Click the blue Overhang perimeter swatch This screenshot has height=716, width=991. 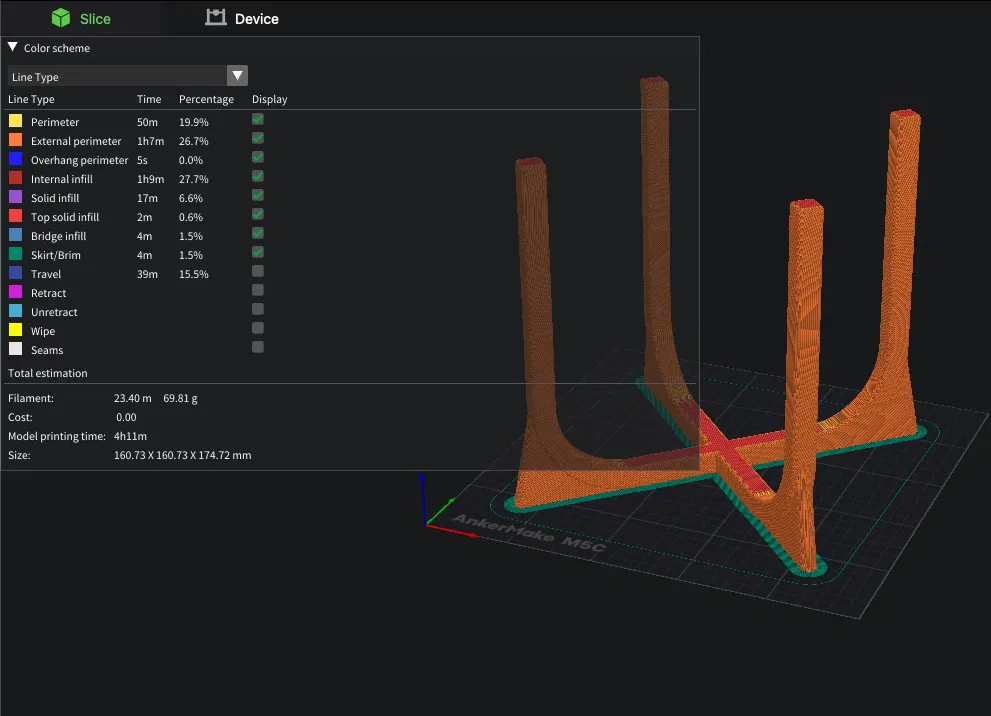point(16,159)
